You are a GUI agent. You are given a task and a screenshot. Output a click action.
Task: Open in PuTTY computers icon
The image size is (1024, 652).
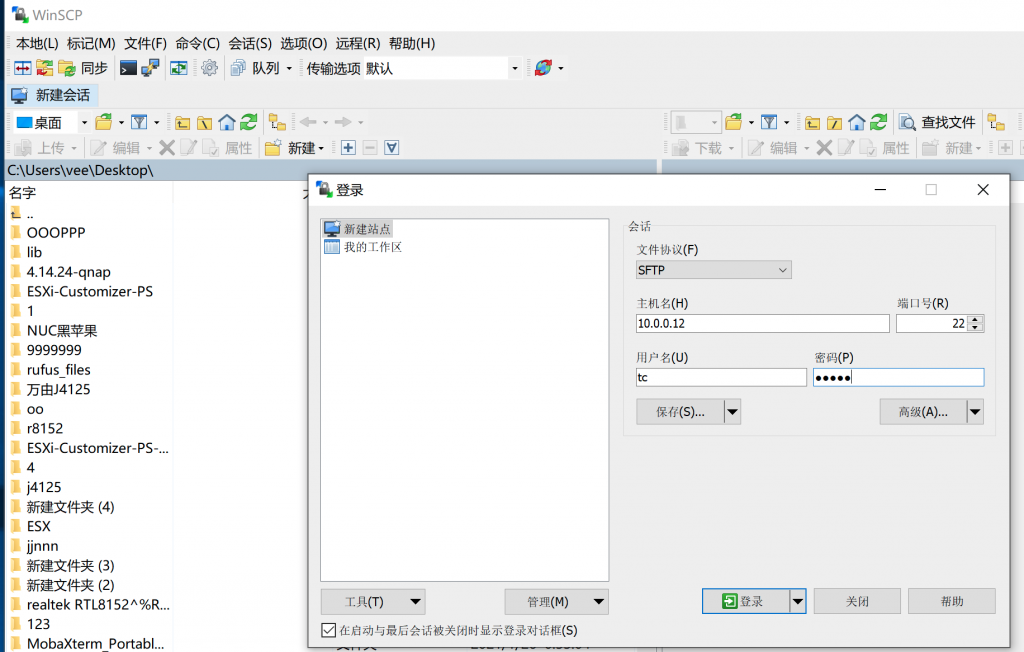click(150, 68)
